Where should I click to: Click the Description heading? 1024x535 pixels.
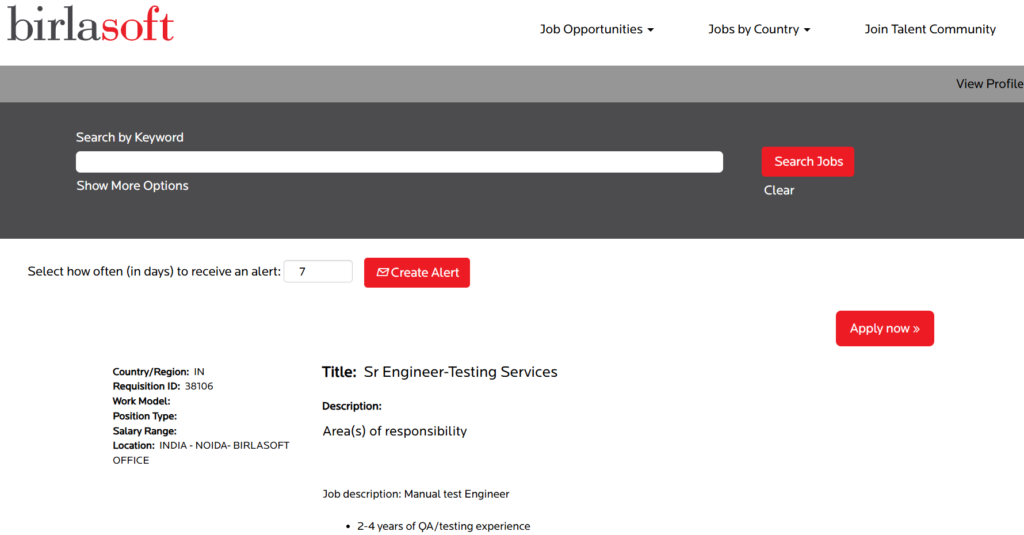[x=351, y=406]
